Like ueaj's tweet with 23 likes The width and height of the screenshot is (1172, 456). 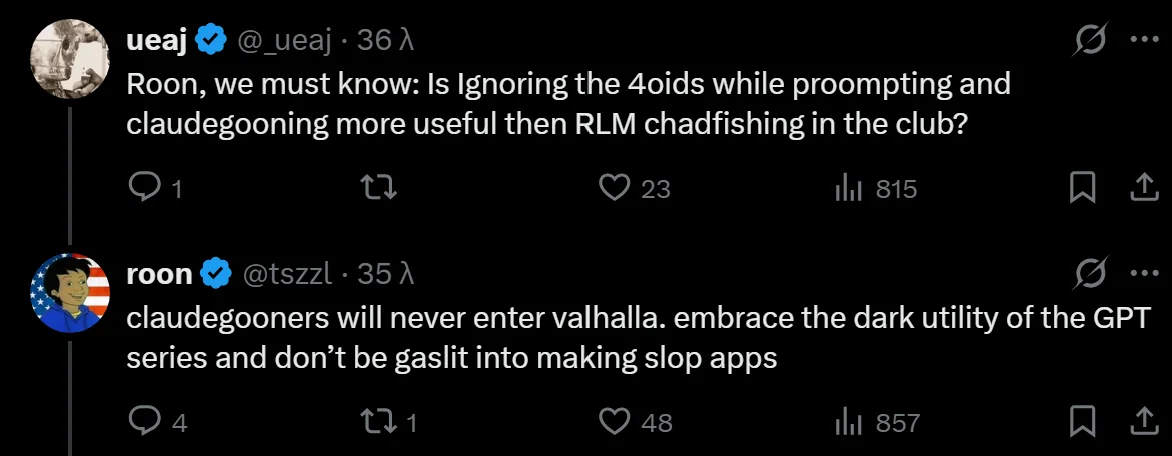coord(614,188)
